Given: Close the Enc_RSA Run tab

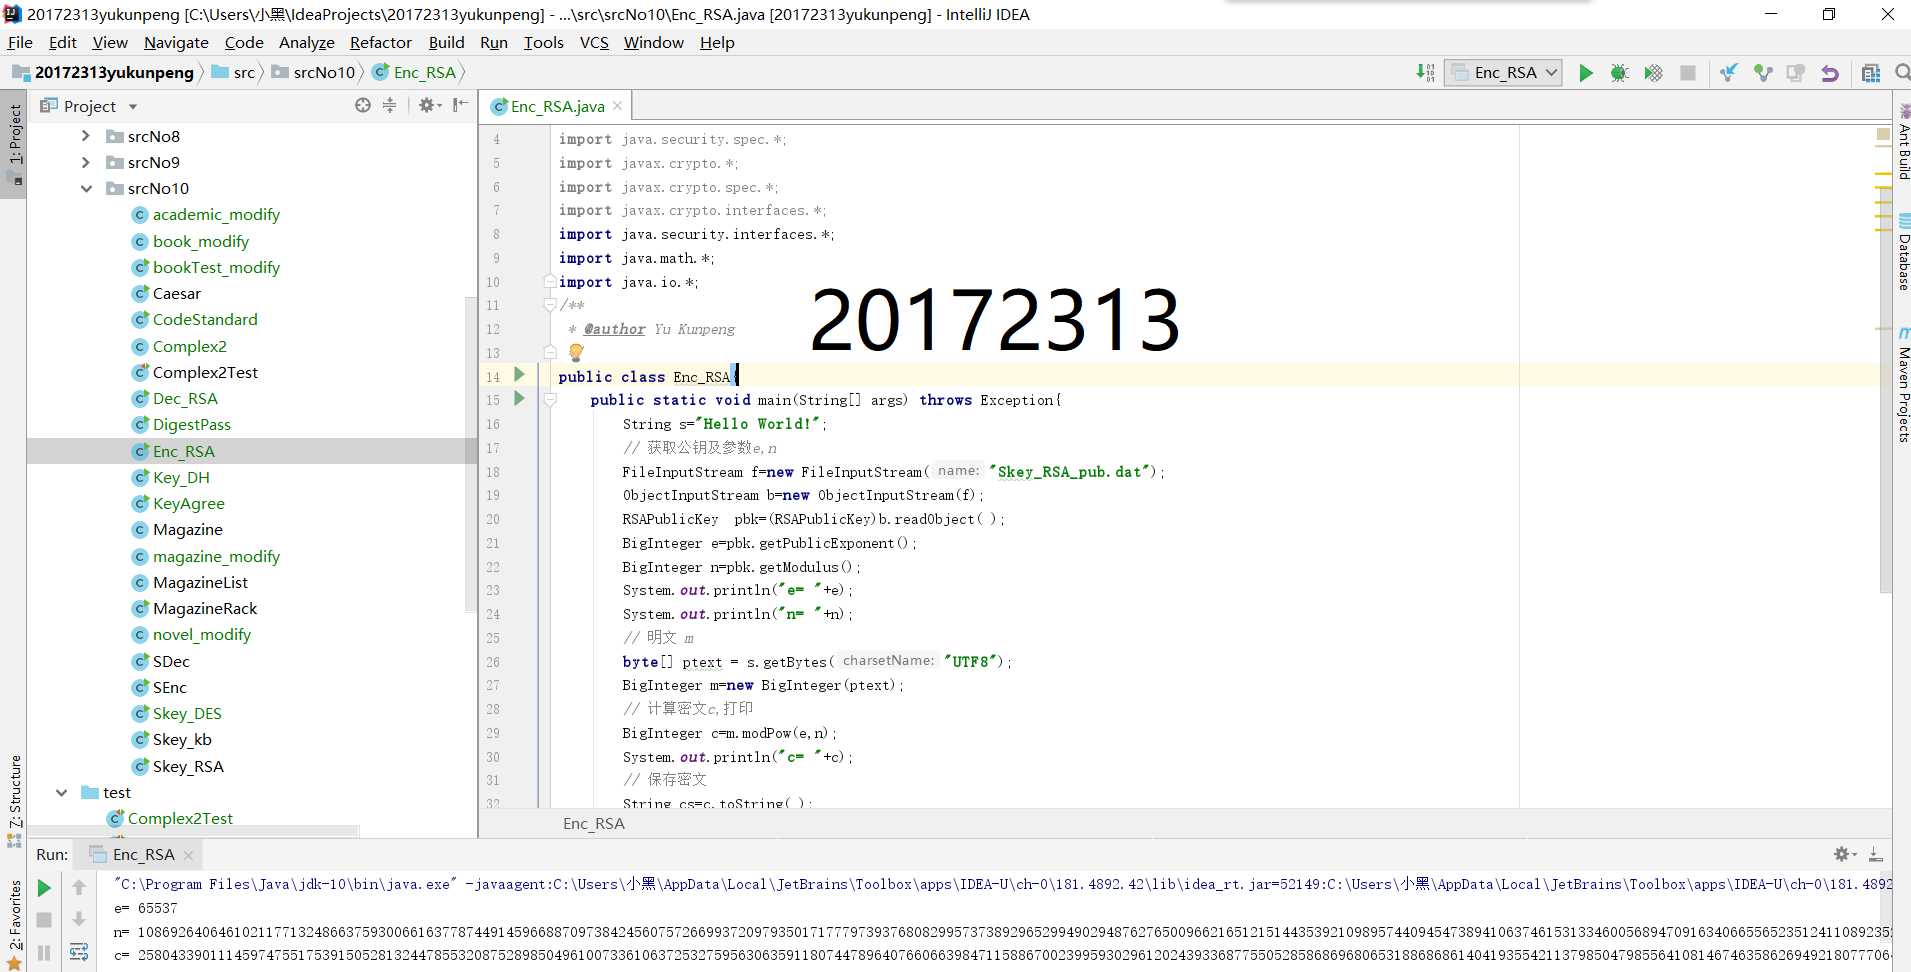Looking at the screenshot, I should pos(188,855).
